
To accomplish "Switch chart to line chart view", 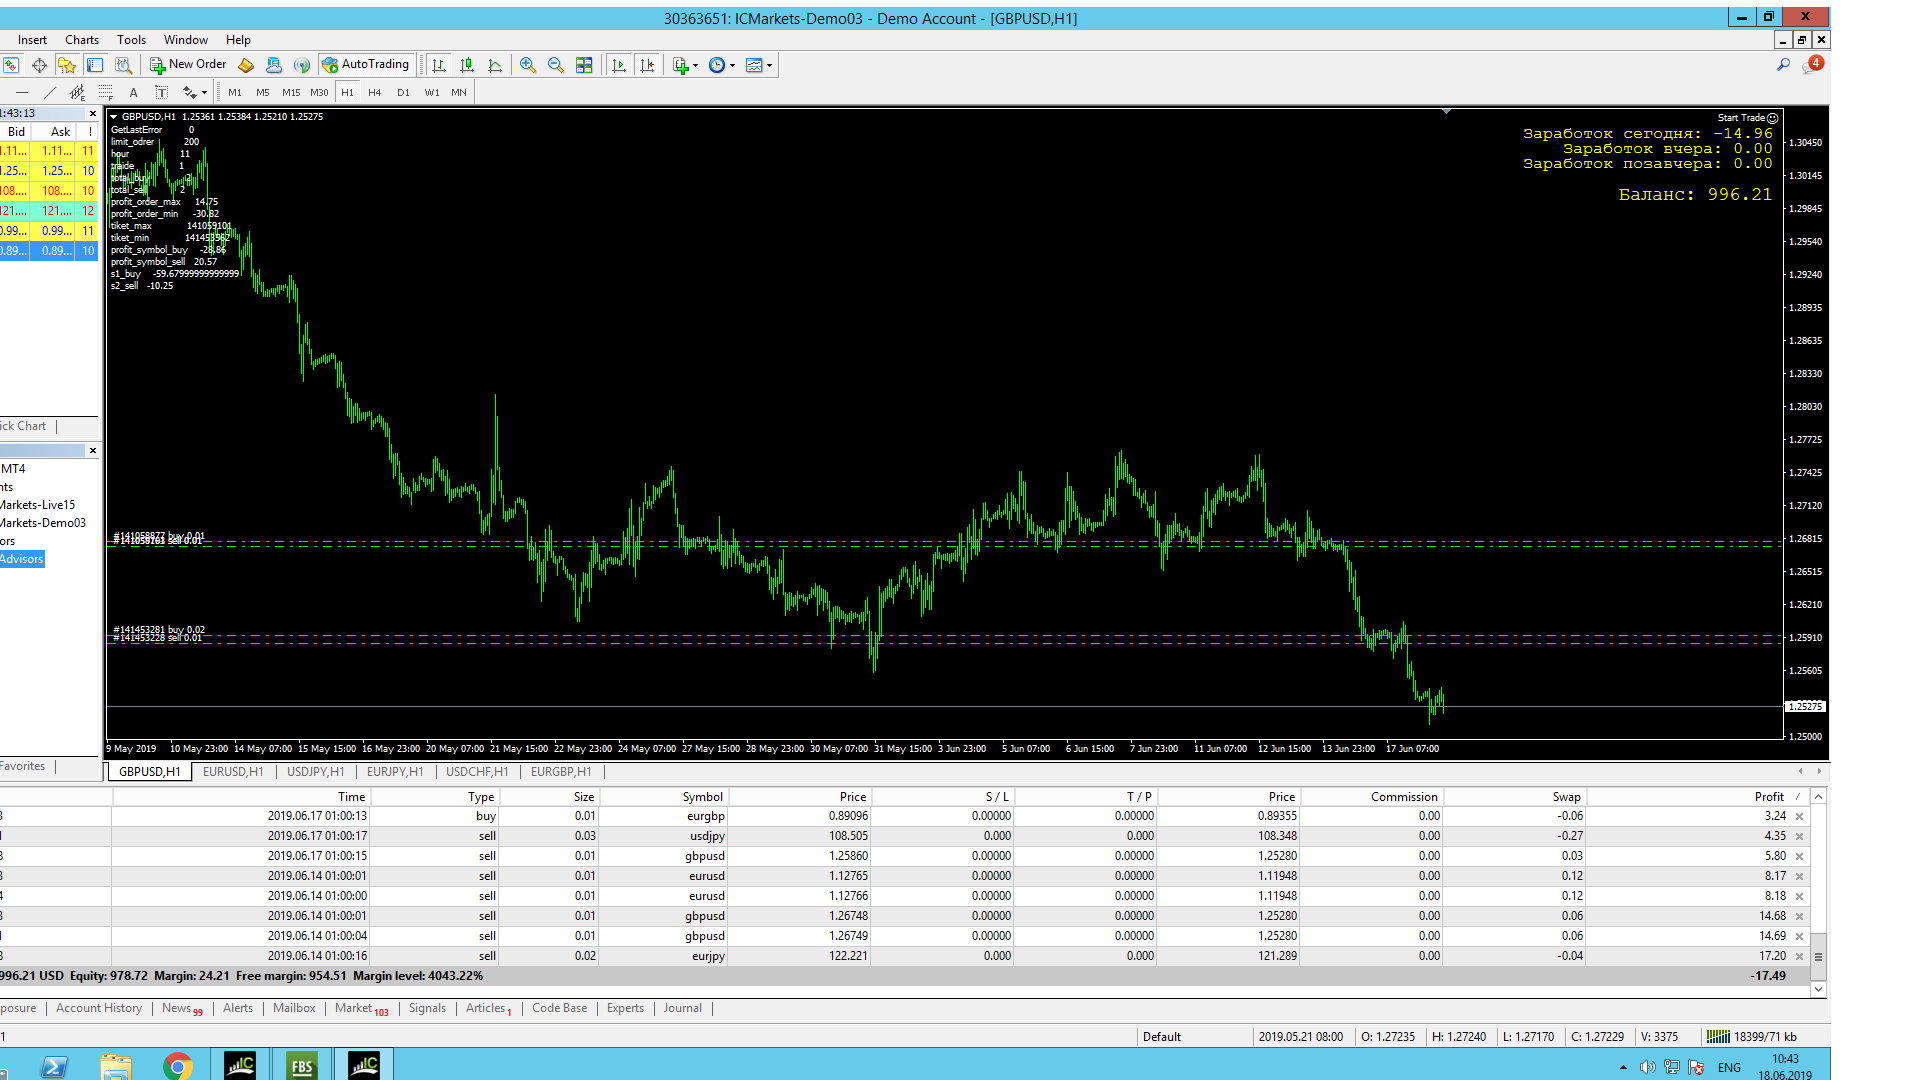I will (x=495, y=65).
